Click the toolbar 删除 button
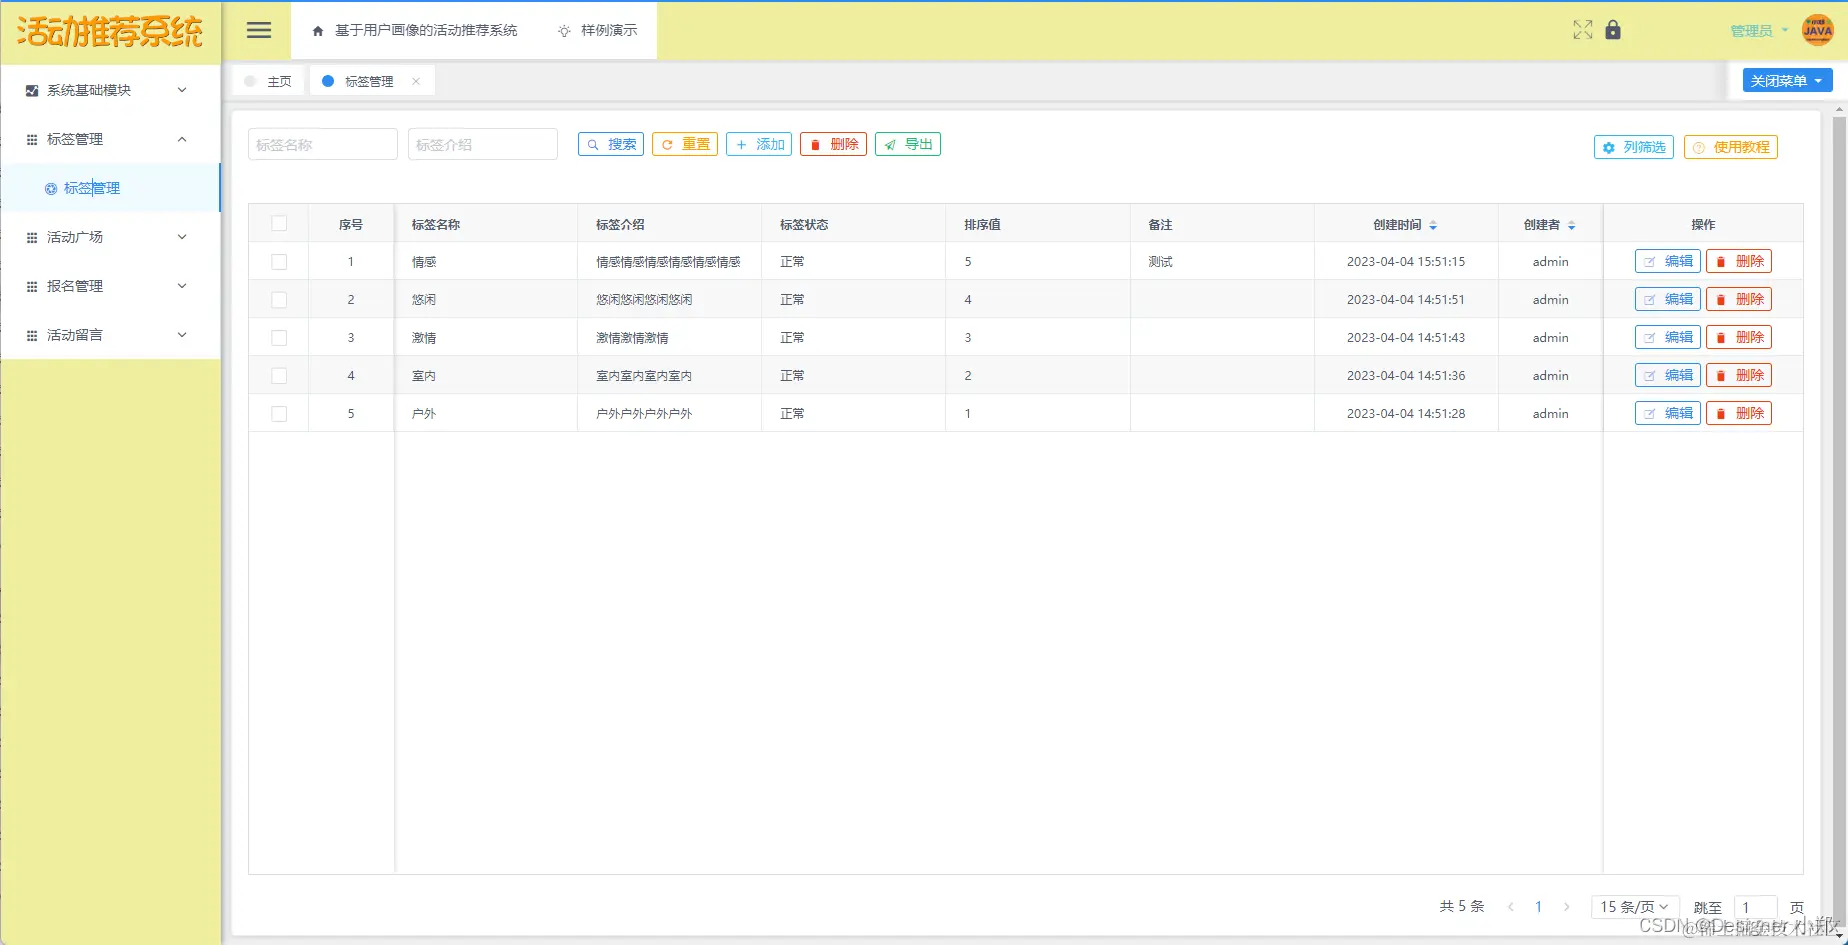 click(833, 144)
